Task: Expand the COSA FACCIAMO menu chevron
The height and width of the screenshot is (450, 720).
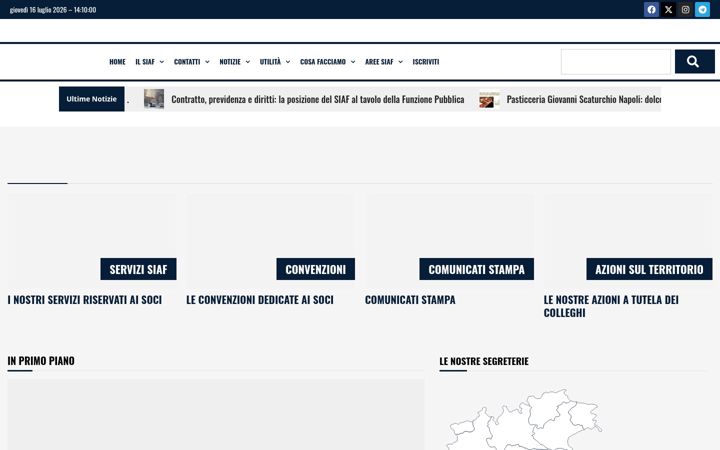Action: pyautogui.click(x=353, y=62)
